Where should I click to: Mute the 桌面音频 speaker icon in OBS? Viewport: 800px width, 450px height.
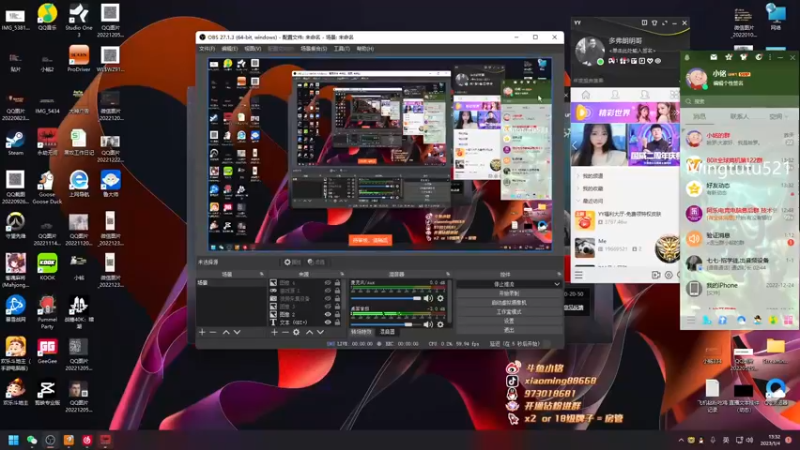point(428,324)
